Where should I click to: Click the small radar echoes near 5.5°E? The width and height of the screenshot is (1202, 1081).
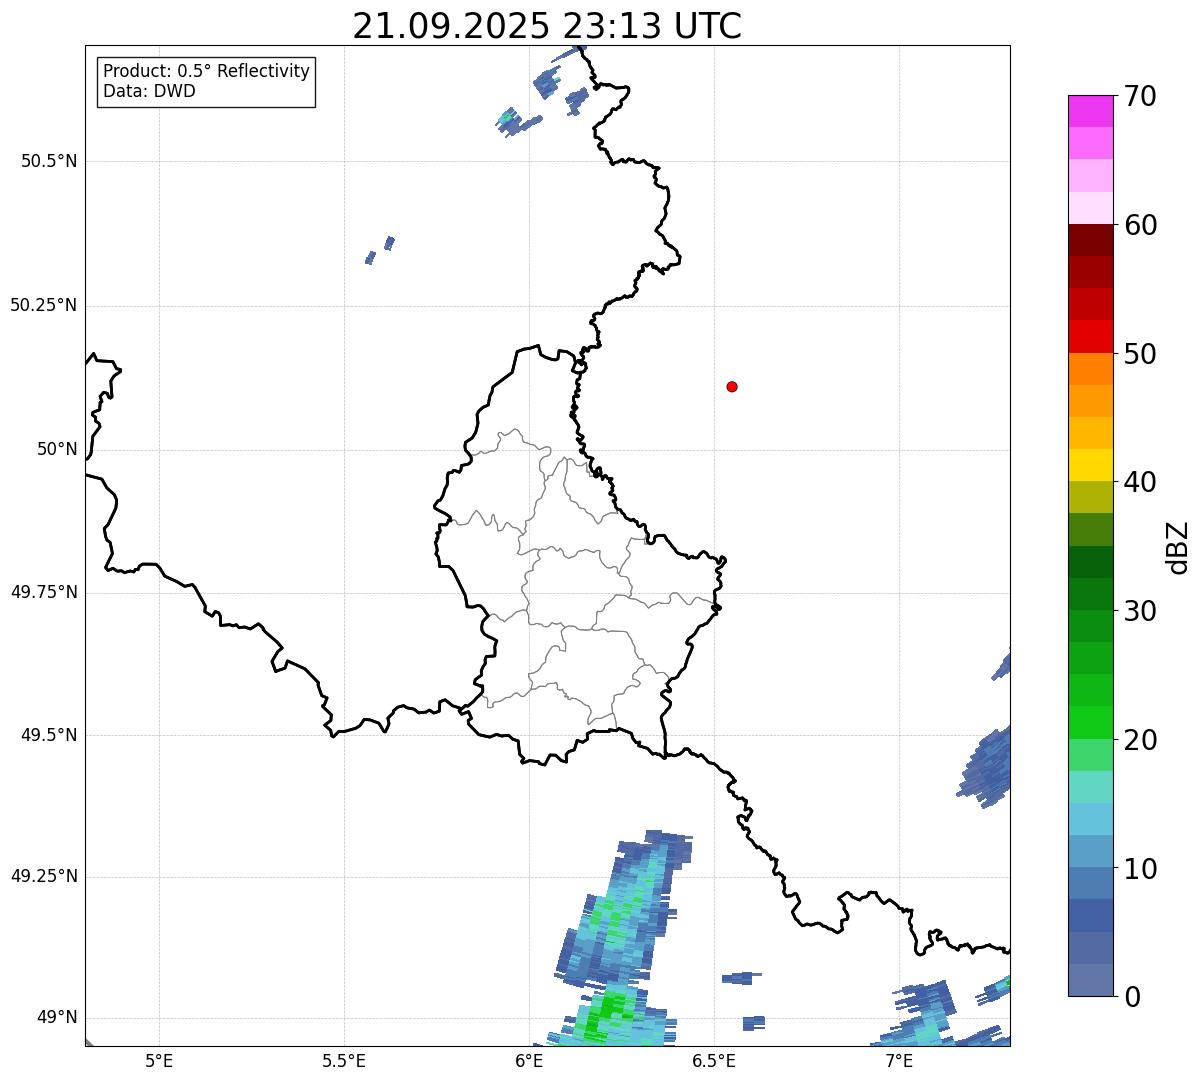tap(381, 249)
